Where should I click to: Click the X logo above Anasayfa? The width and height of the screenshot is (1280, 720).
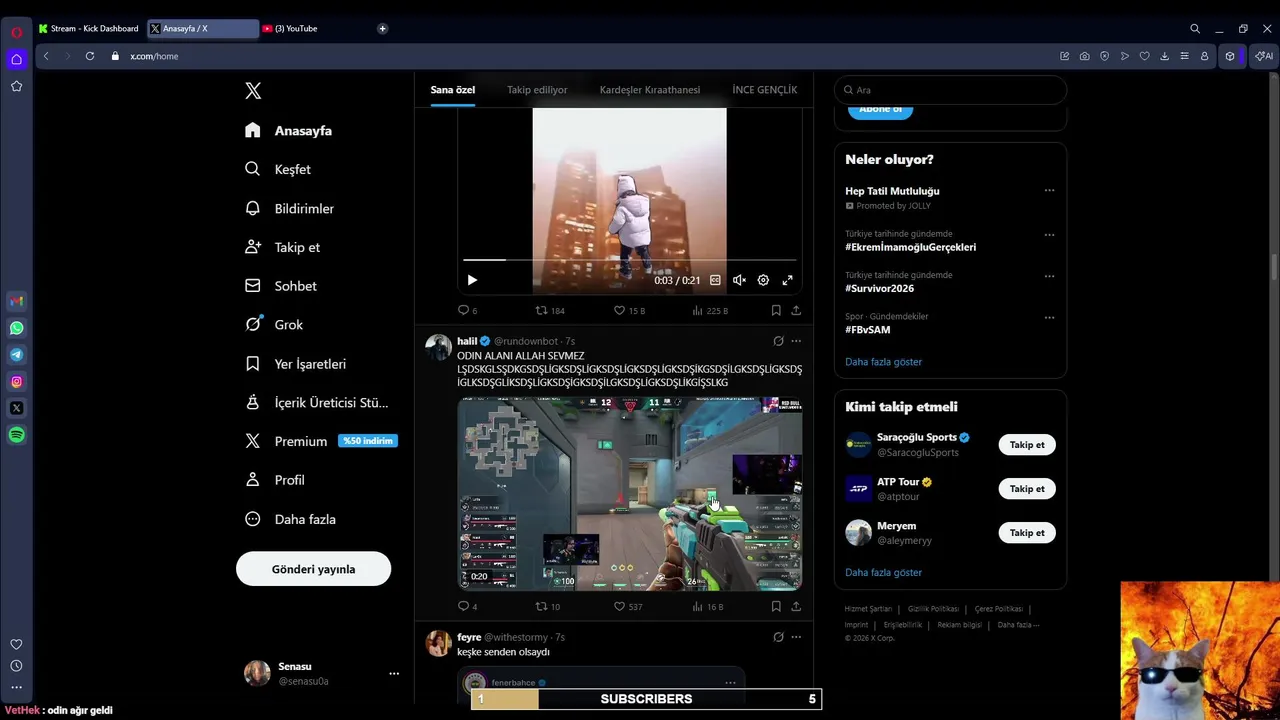pyautogui.click(x=253, y=91)
